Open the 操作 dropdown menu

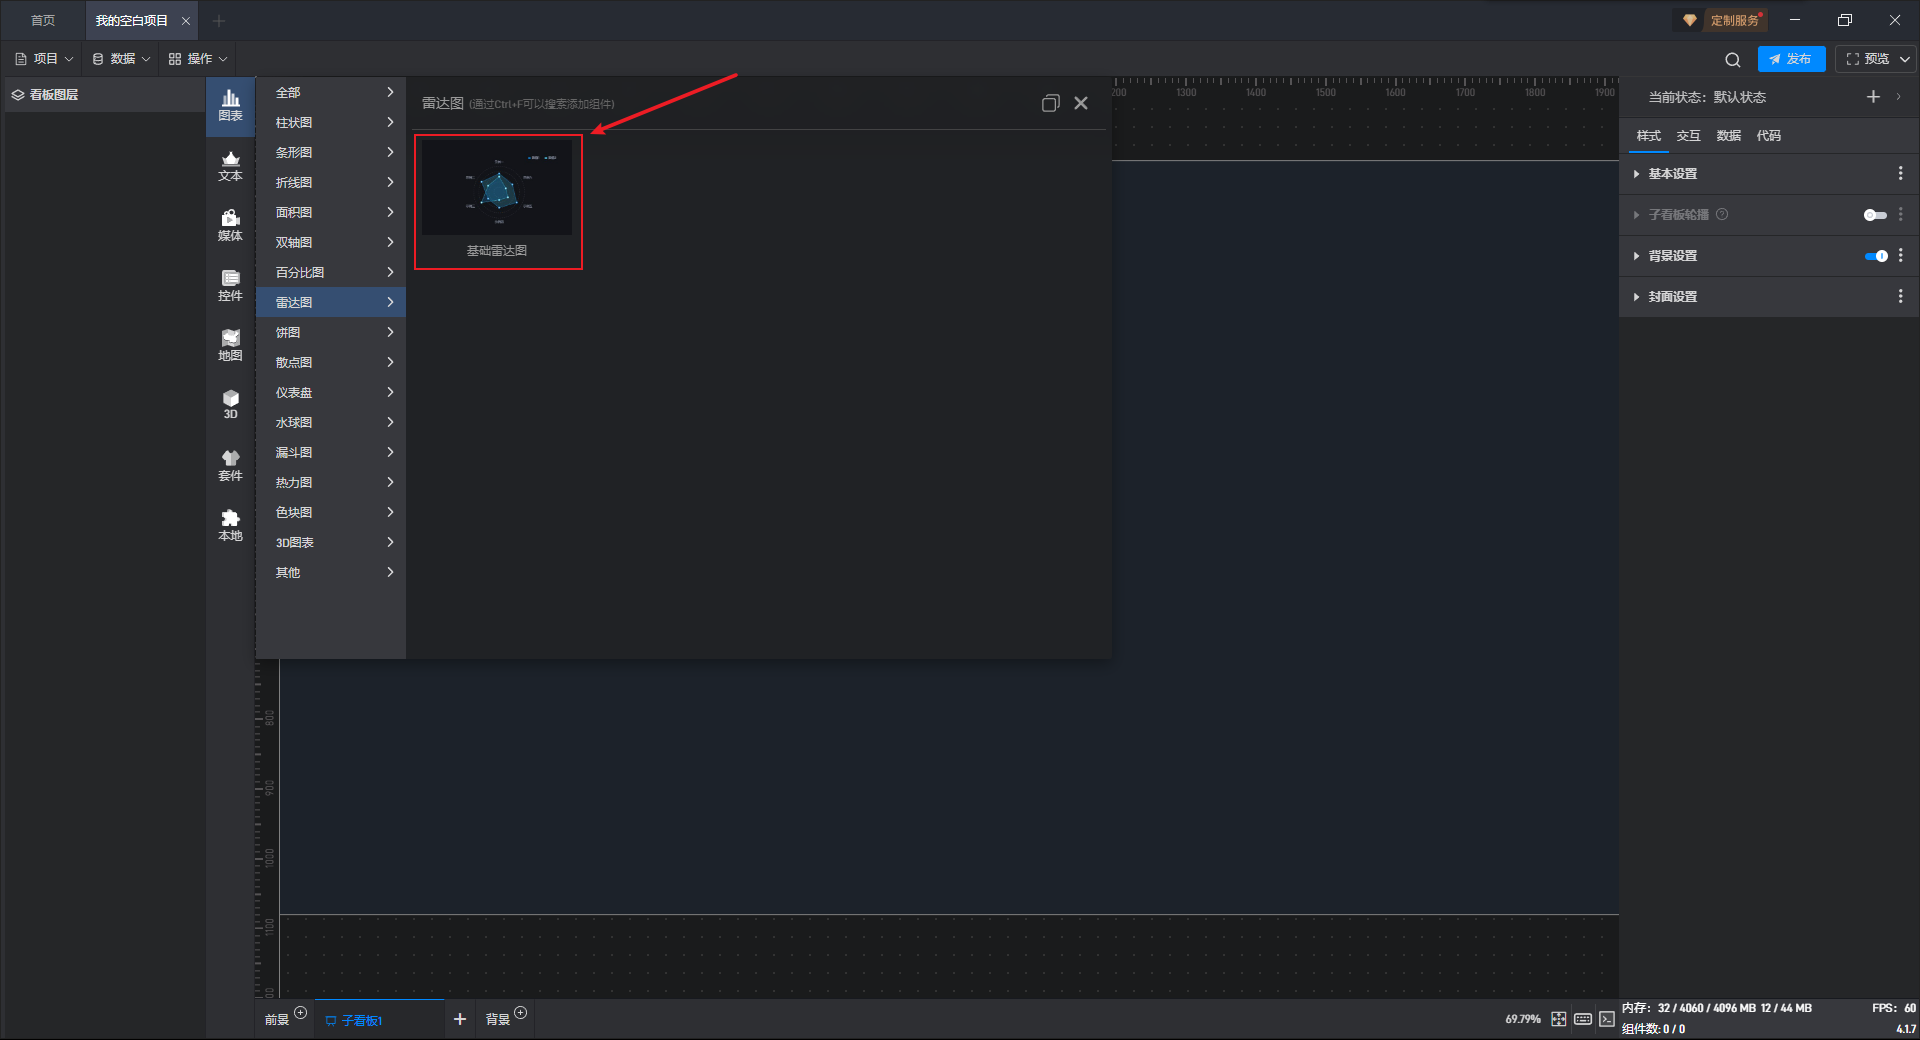click(198, 59)
